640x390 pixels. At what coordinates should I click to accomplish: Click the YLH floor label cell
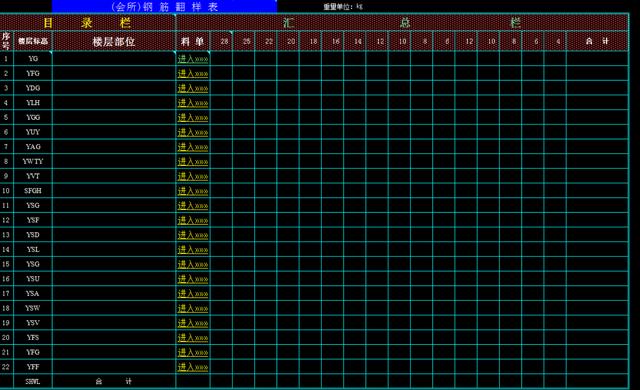coord(33,103)
